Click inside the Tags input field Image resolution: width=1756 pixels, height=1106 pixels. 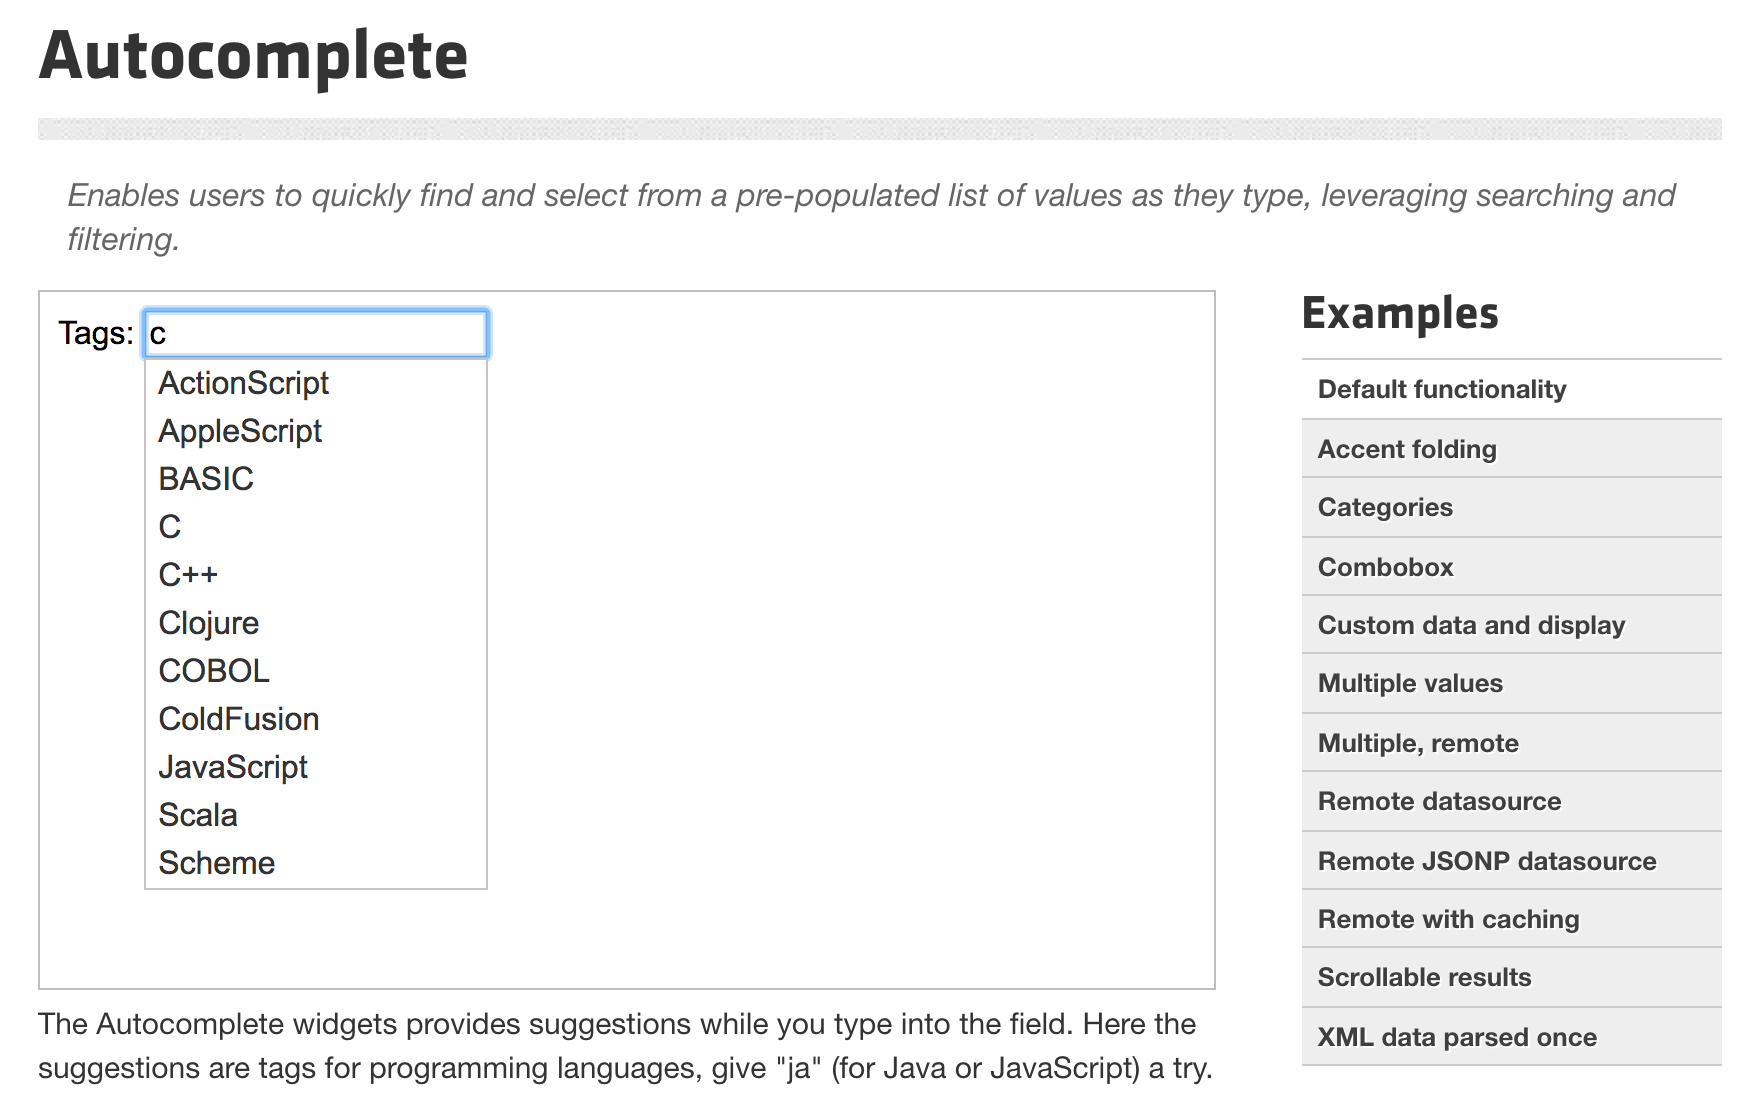point(315,333)
